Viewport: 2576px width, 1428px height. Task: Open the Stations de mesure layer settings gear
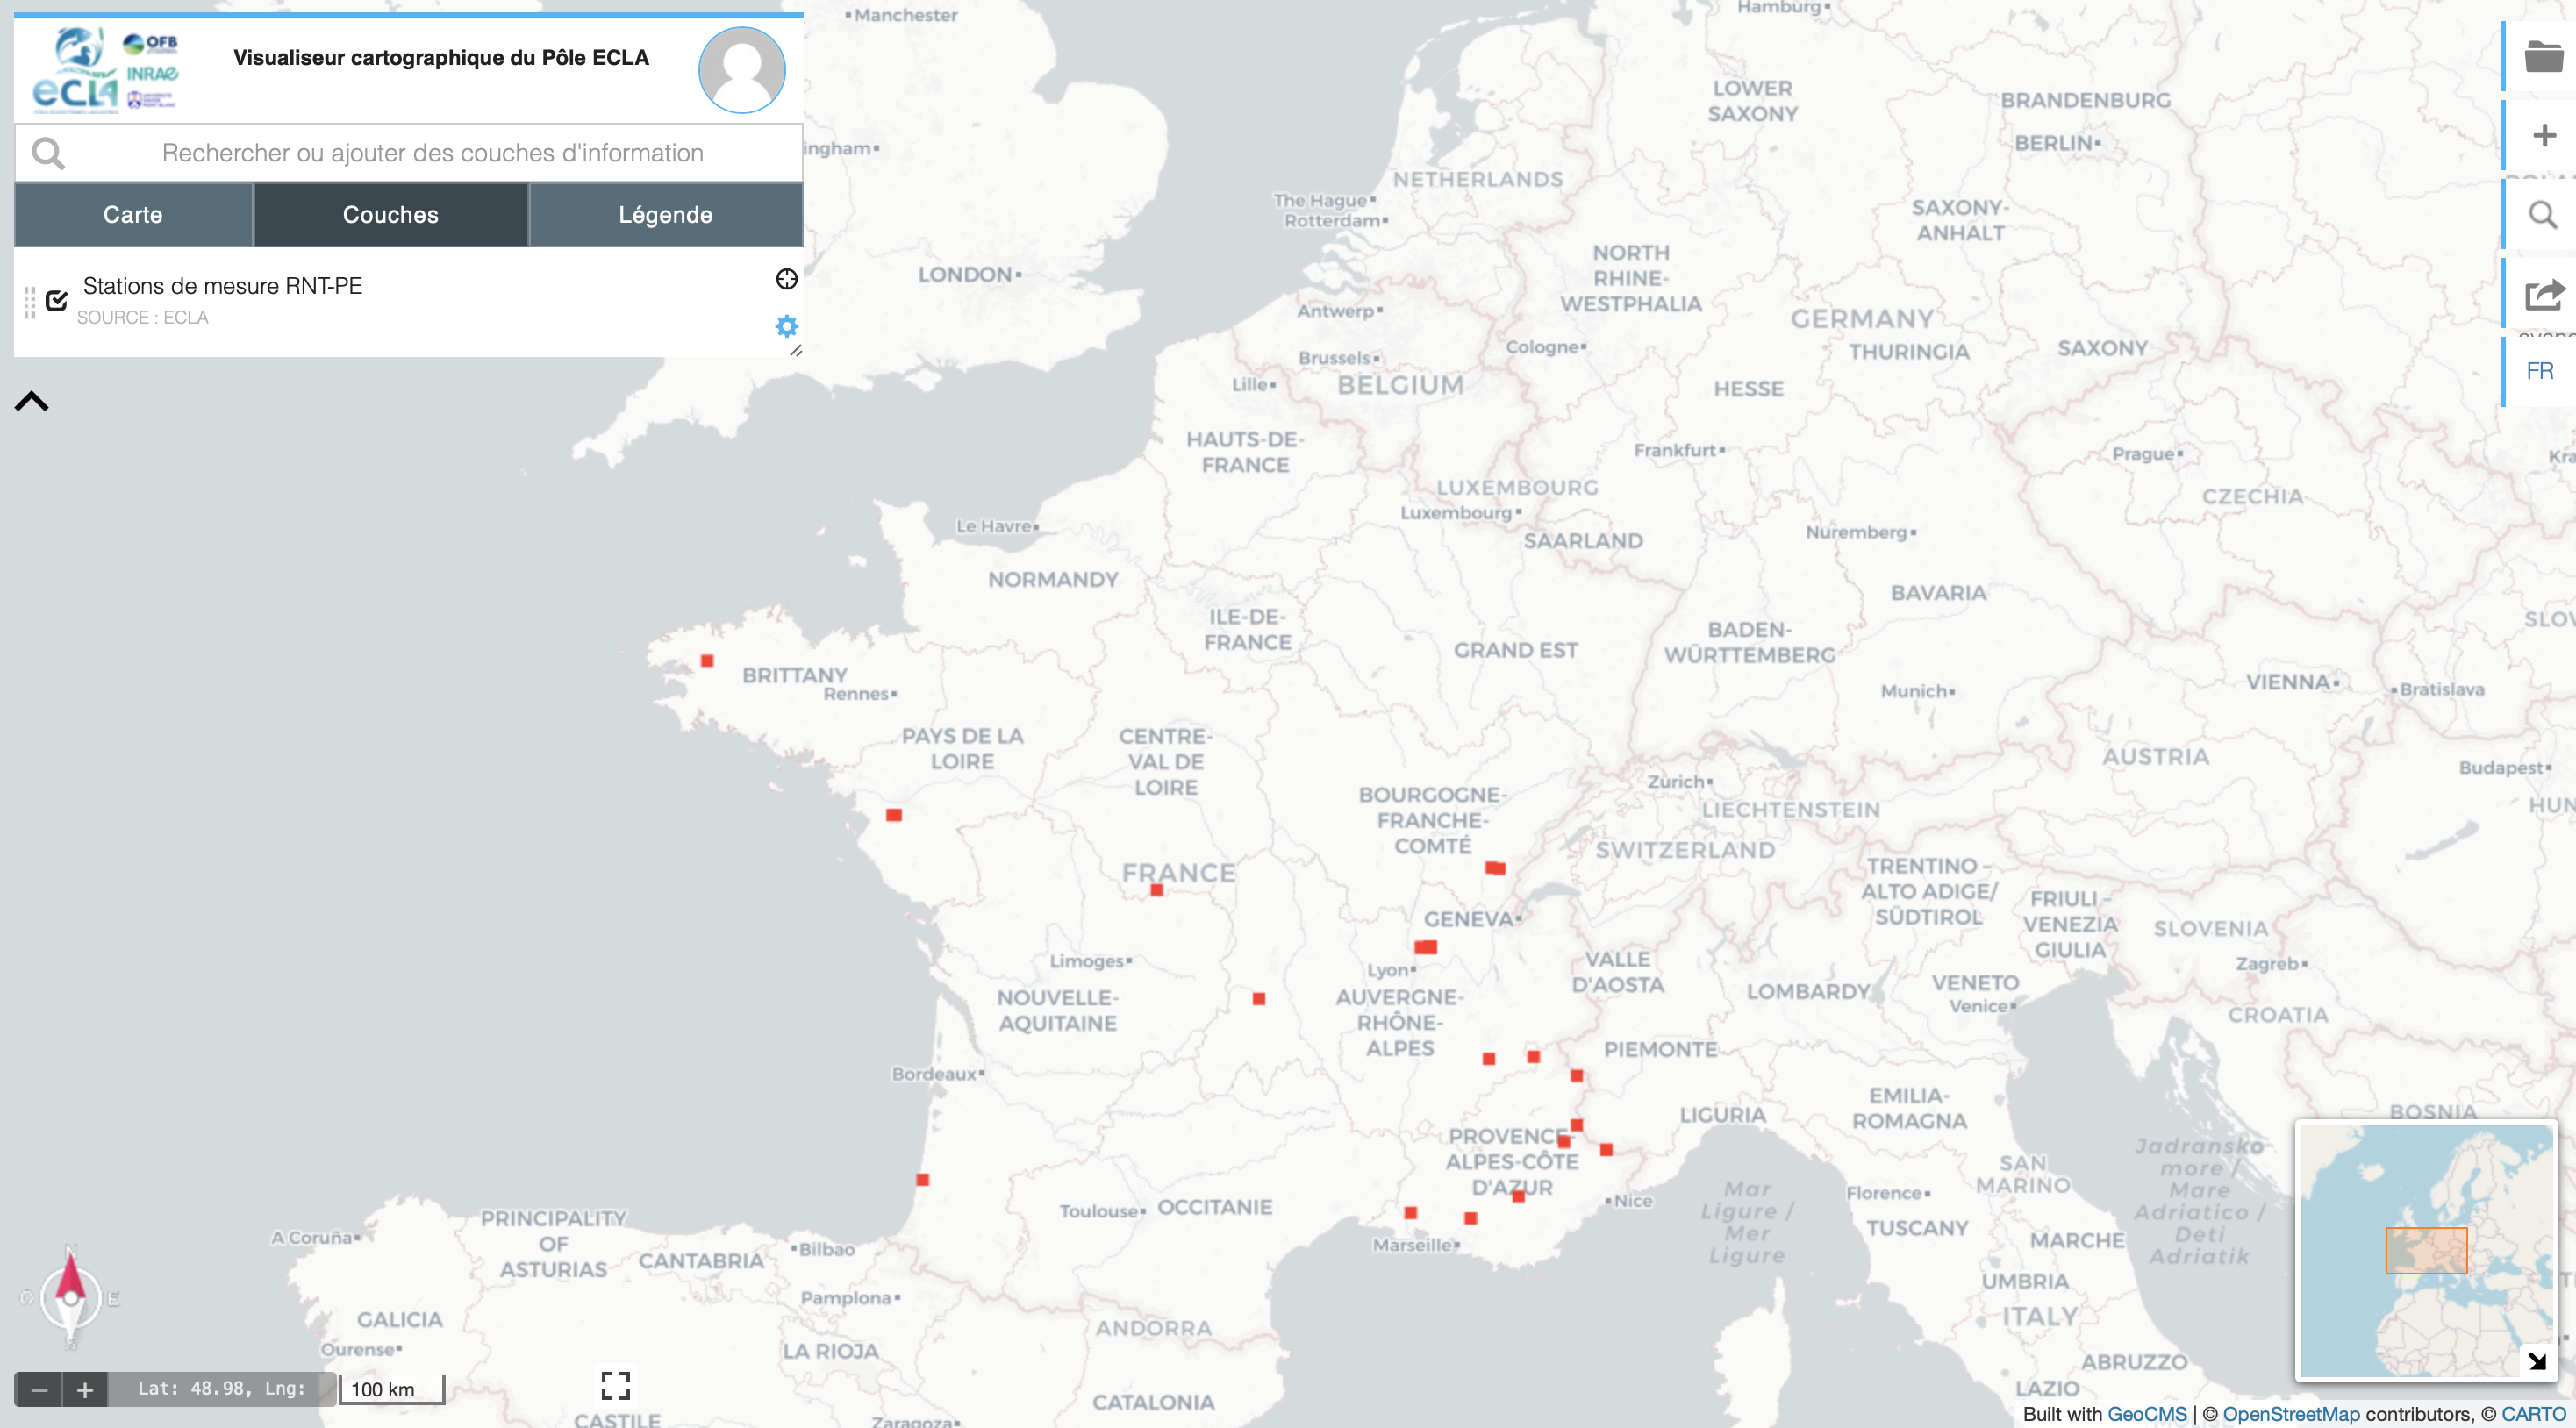787,326
